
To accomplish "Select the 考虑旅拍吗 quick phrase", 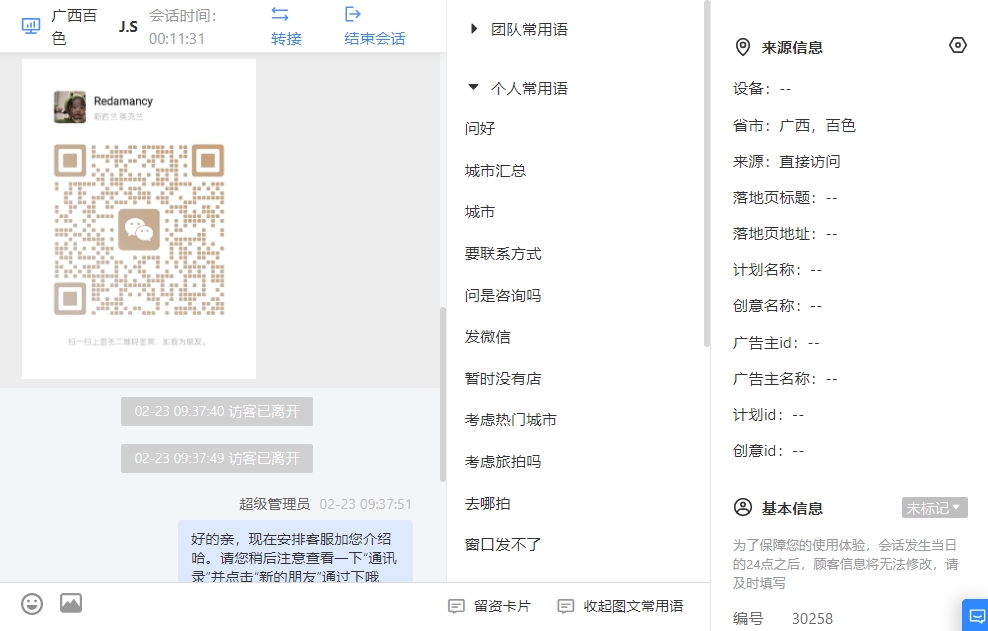I will (x=502, y=462).
